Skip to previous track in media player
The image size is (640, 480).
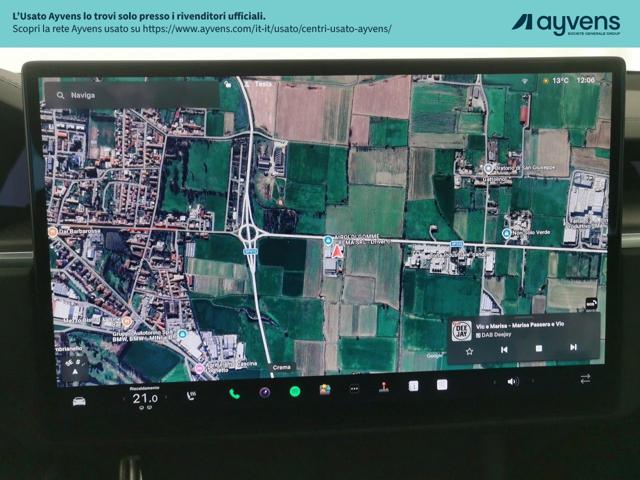[504, 349]
